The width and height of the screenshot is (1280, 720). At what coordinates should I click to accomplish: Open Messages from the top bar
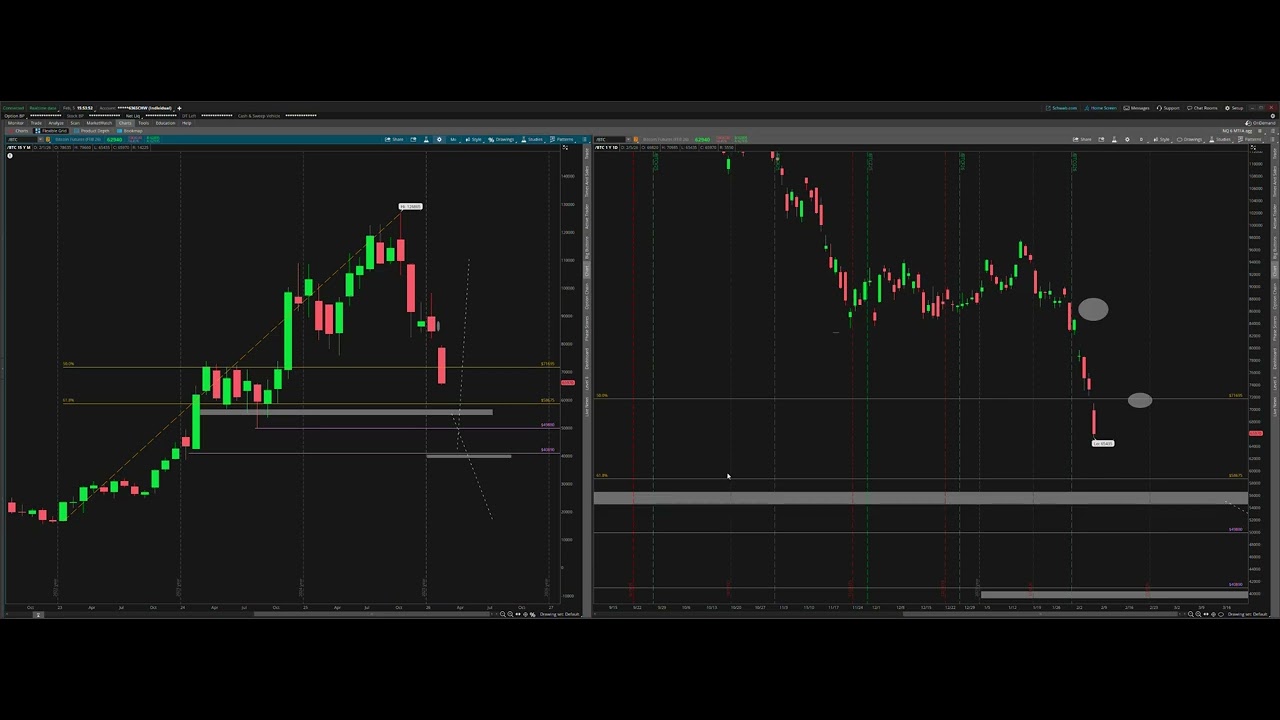pyautogui.click(x=1136, y=108)
